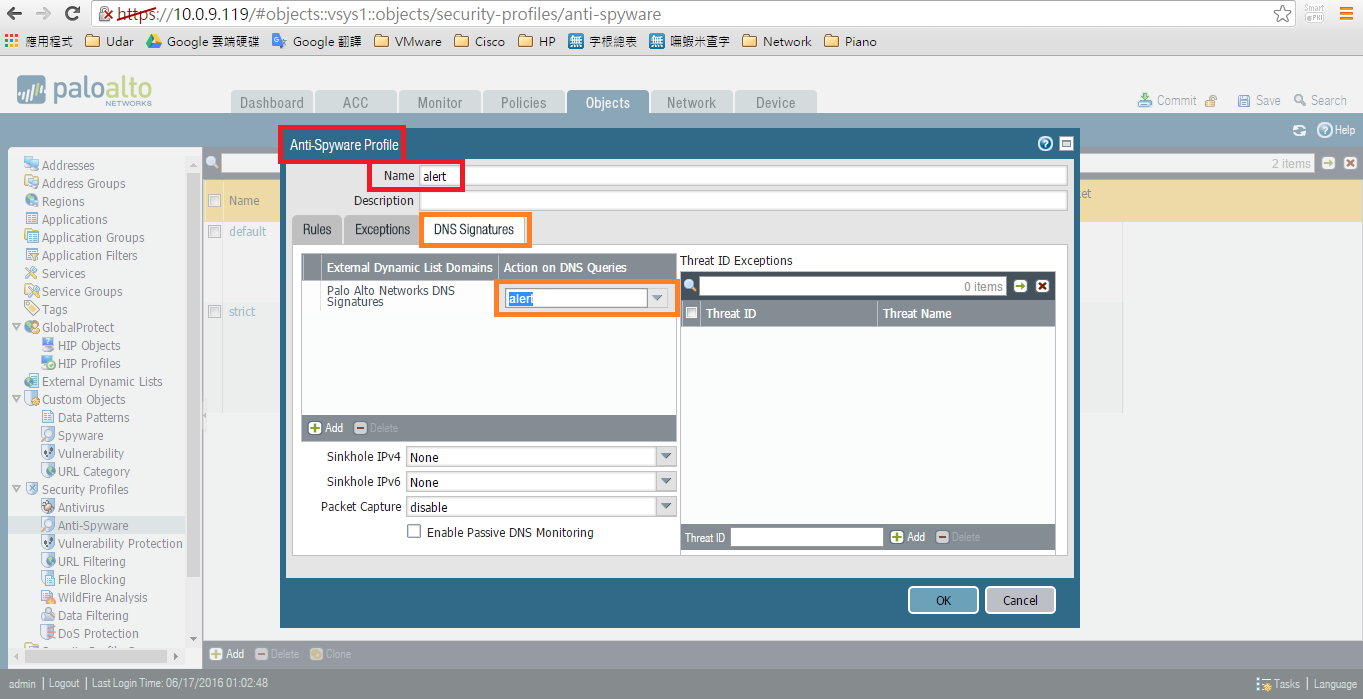Maximize the Anti-Spyware Profile dialog
Viewport: 1363px width, 699px height.
point(1066,144)
